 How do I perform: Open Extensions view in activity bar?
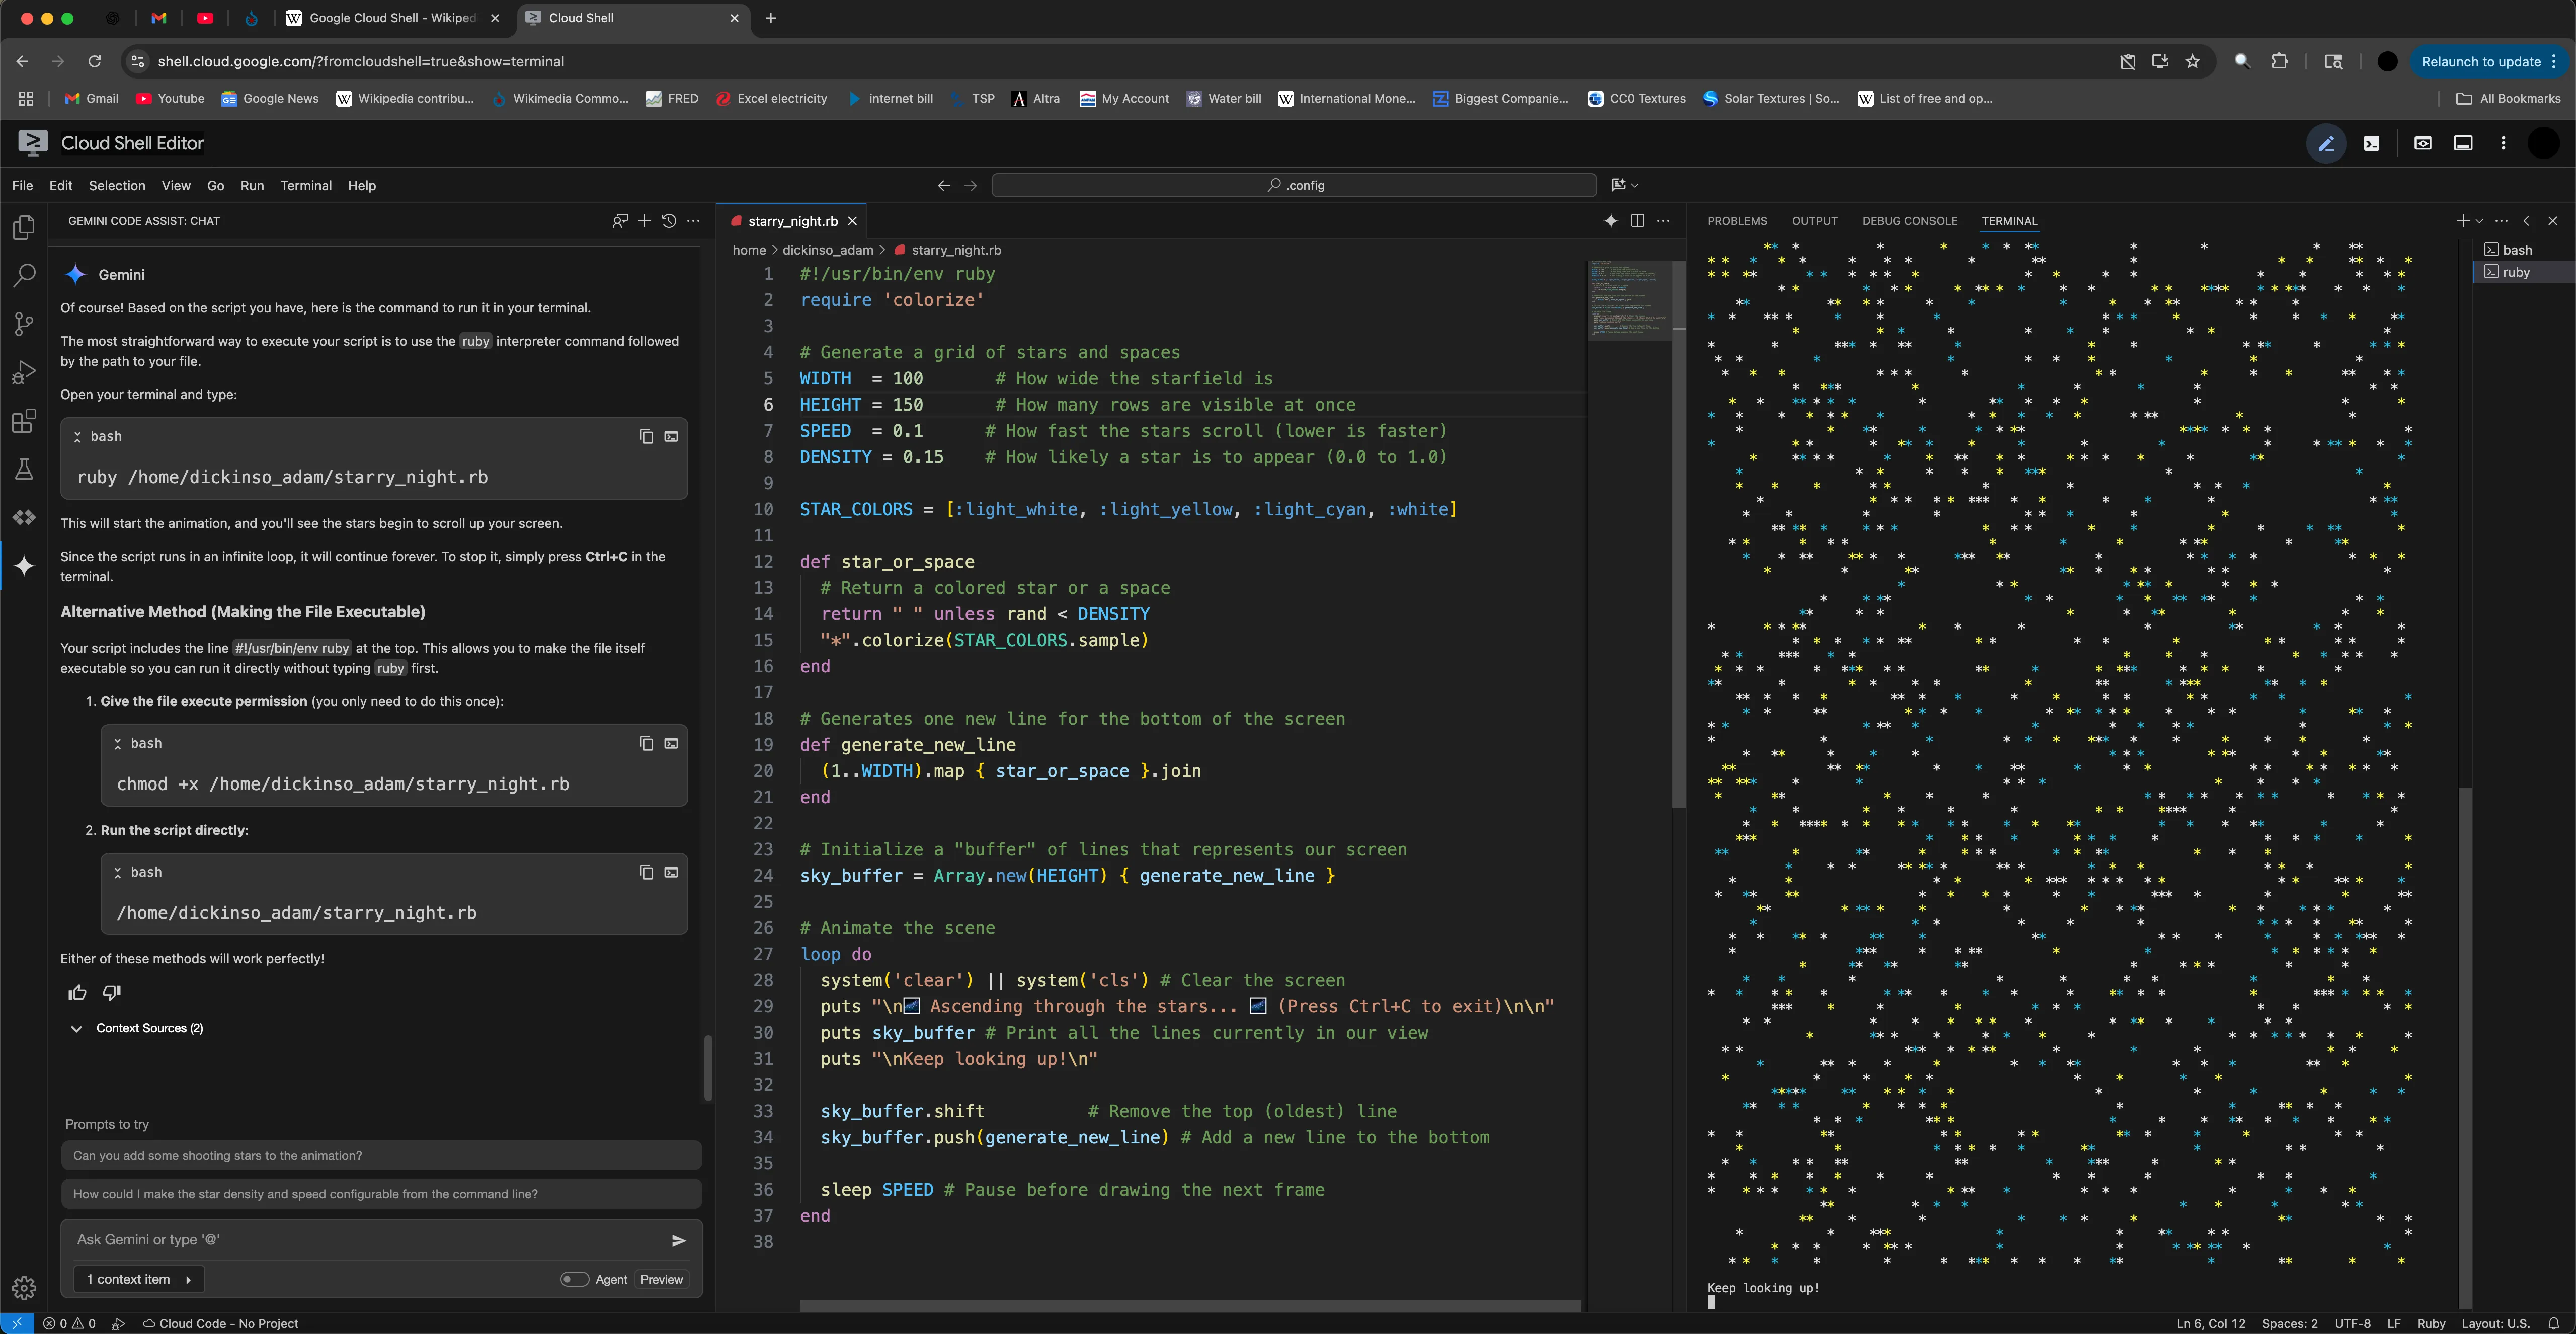pyautogui.click(x=24, y=421)
